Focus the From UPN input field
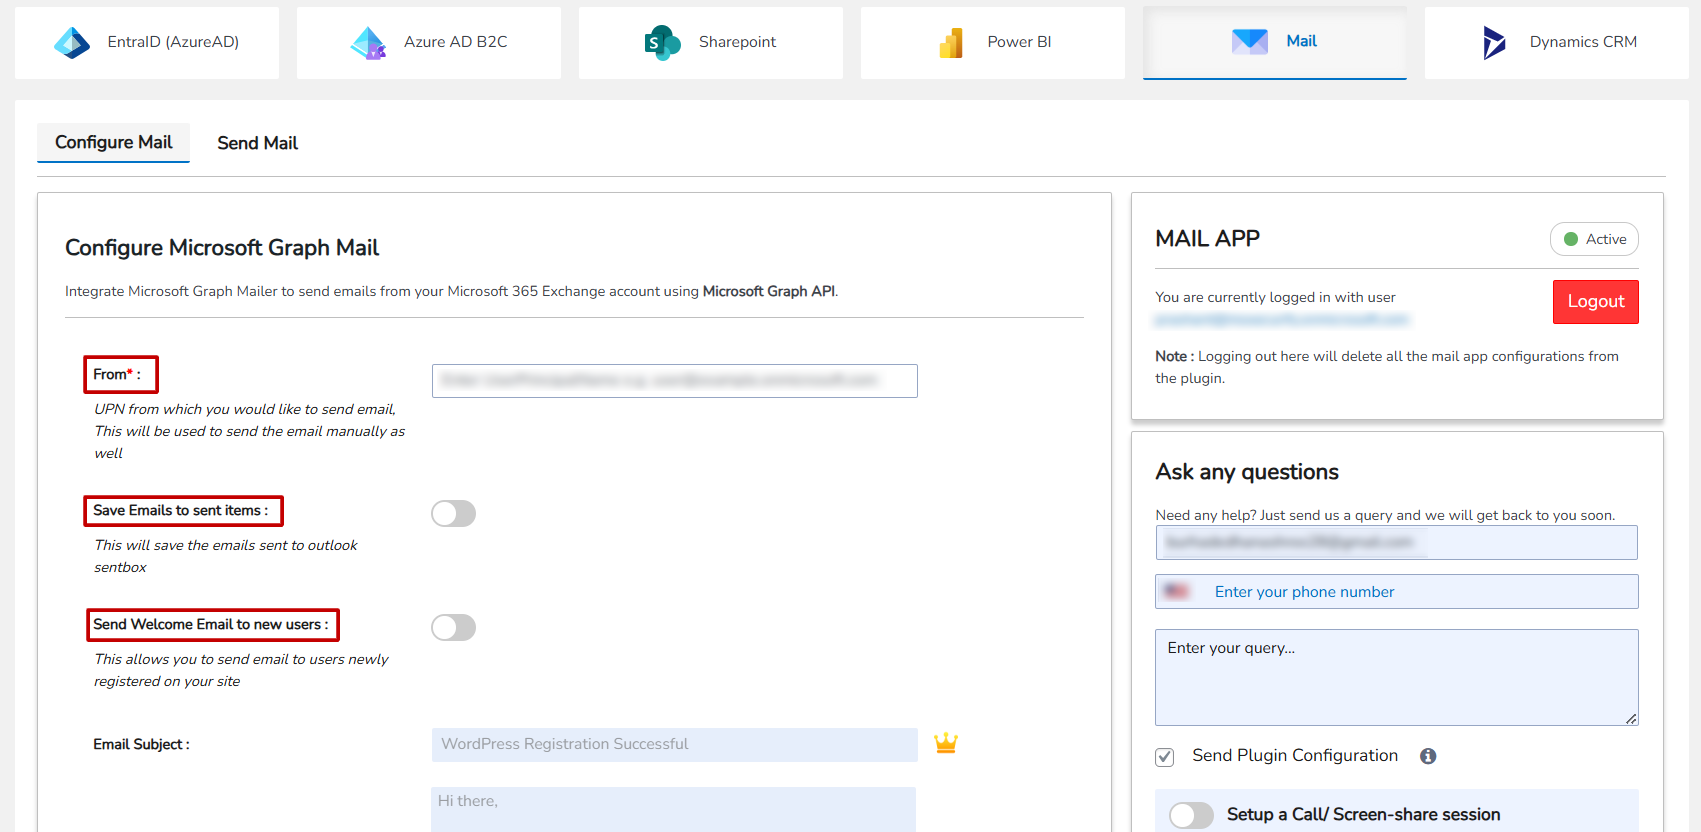The width and height of the screenshot is (1701, 832). coord(675,381)
